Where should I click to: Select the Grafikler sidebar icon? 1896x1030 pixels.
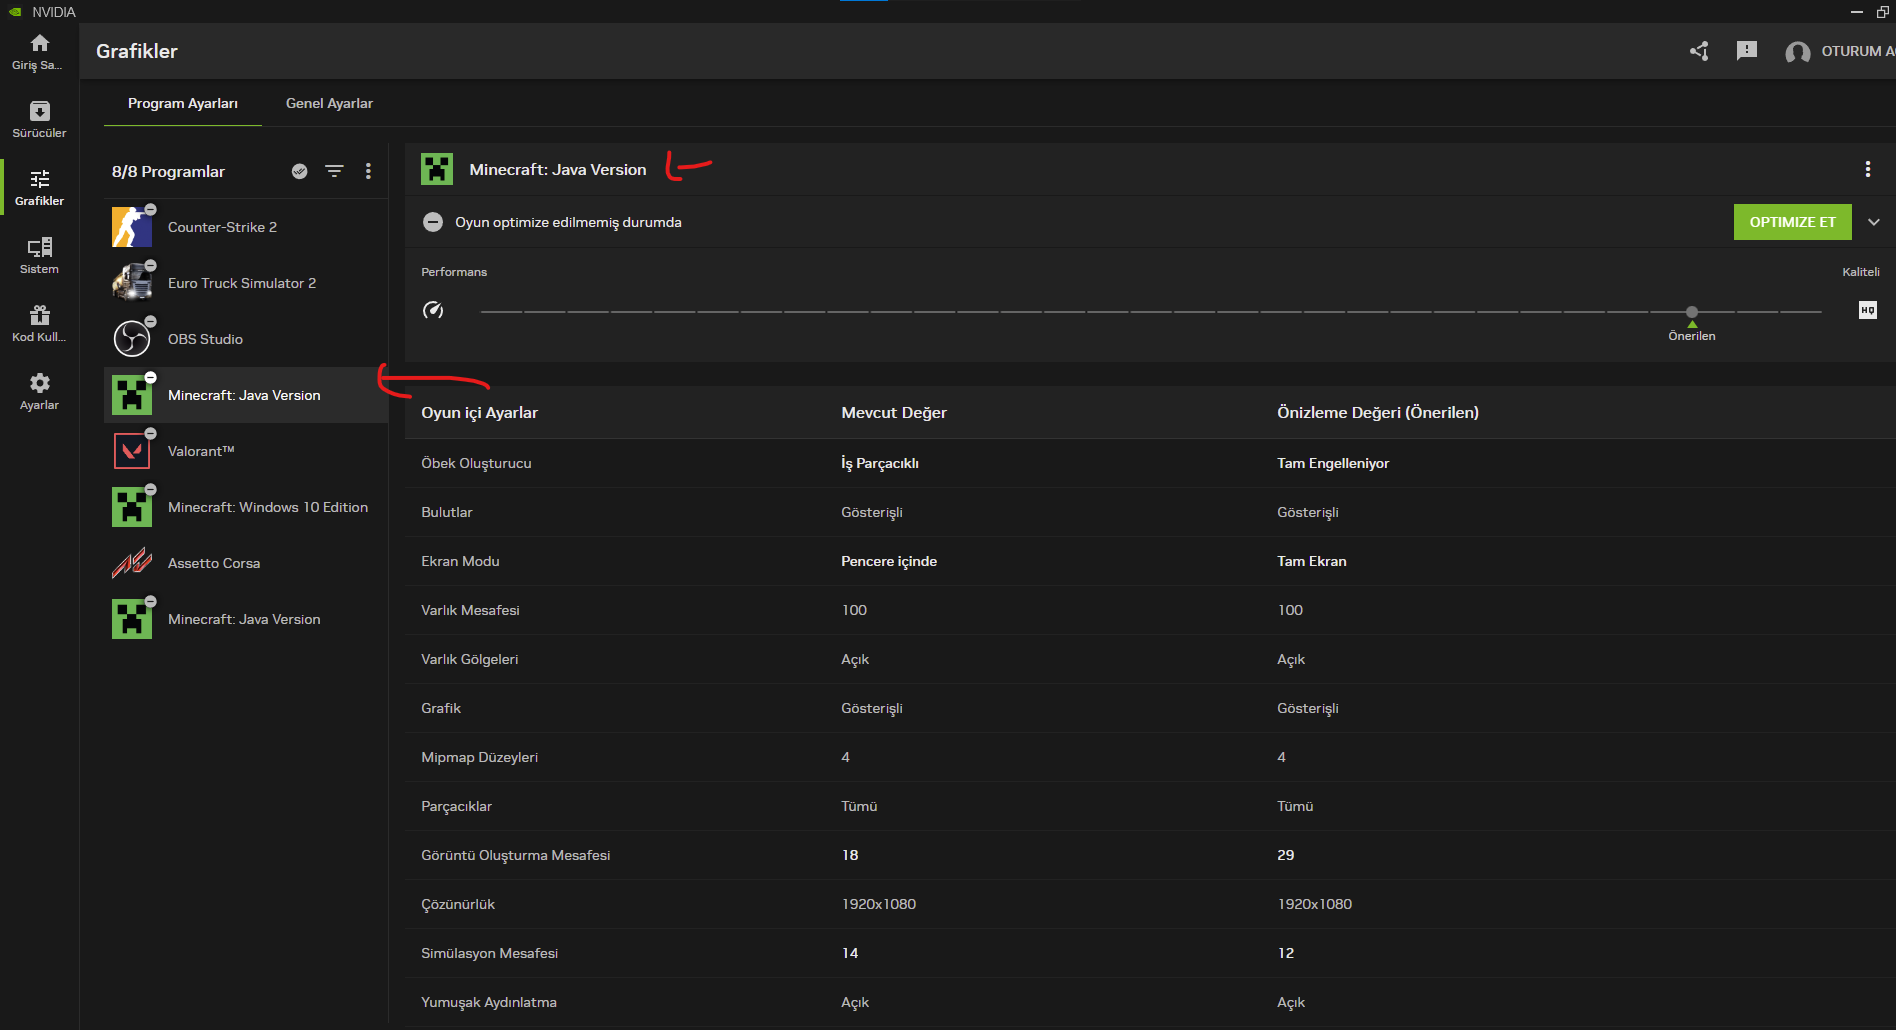[39, 179]
